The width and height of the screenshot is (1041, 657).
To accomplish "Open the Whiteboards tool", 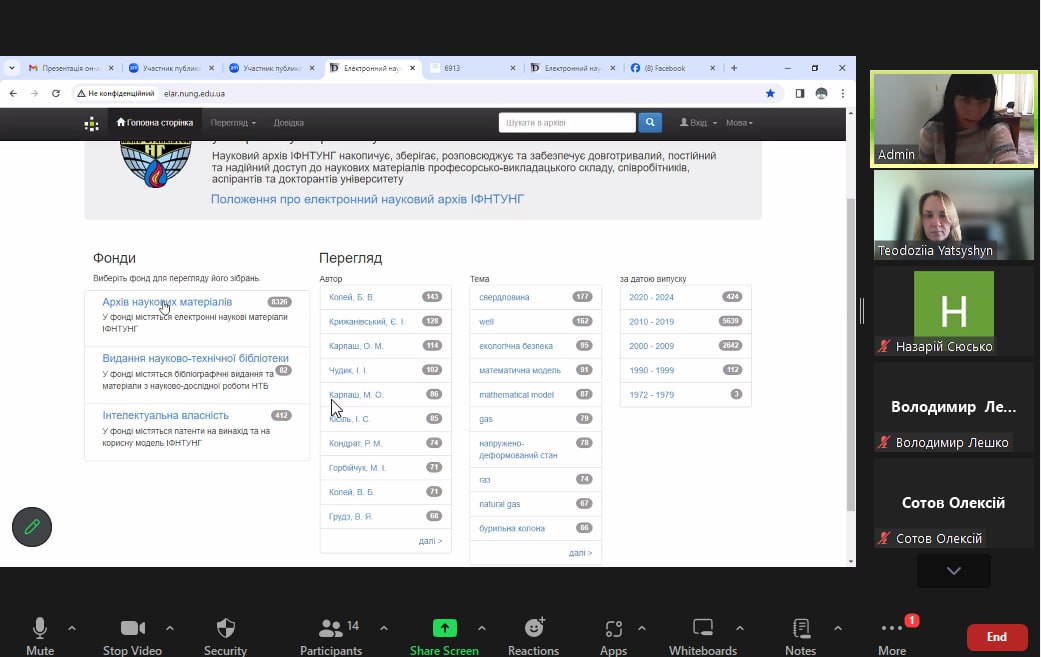I will (x=703, y=629).
